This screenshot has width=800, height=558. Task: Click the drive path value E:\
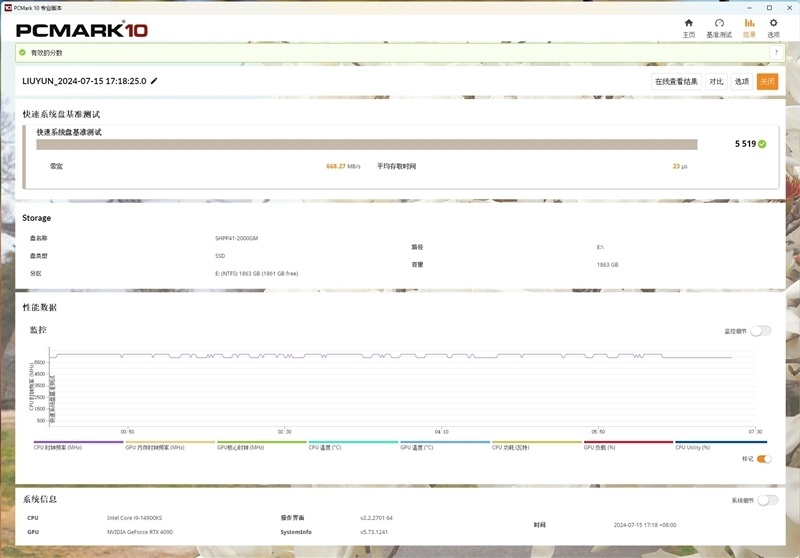[x=600, y=247]
